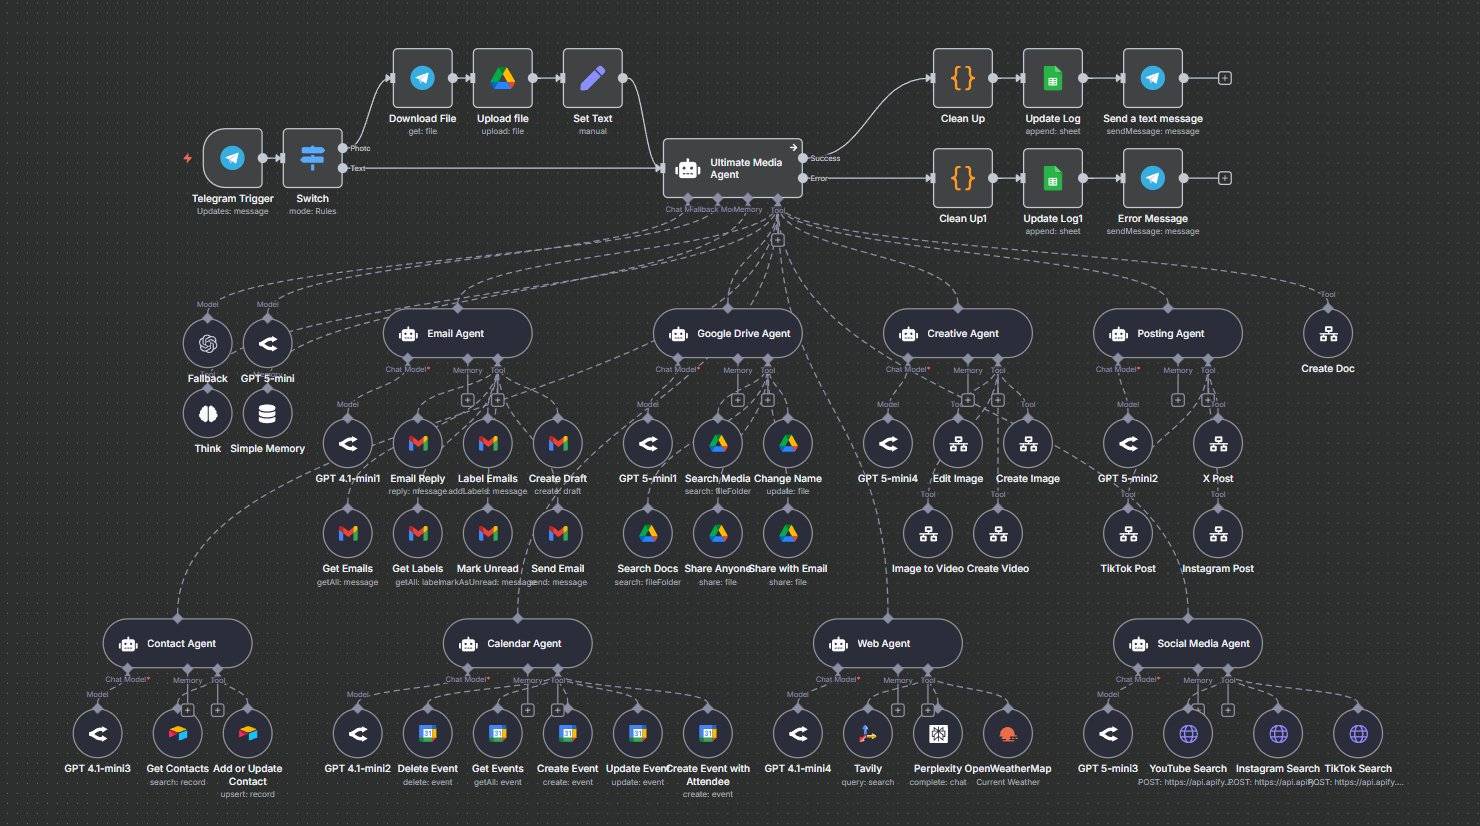Select the Error Message Telegram node
The image size is (1480, 826).
pos(1152,178)
